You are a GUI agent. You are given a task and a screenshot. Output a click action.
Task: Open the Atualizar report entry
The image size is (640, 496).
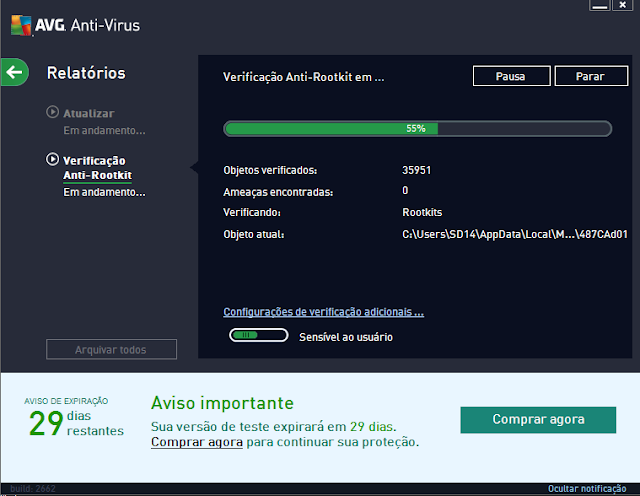(x=89, y=113)
